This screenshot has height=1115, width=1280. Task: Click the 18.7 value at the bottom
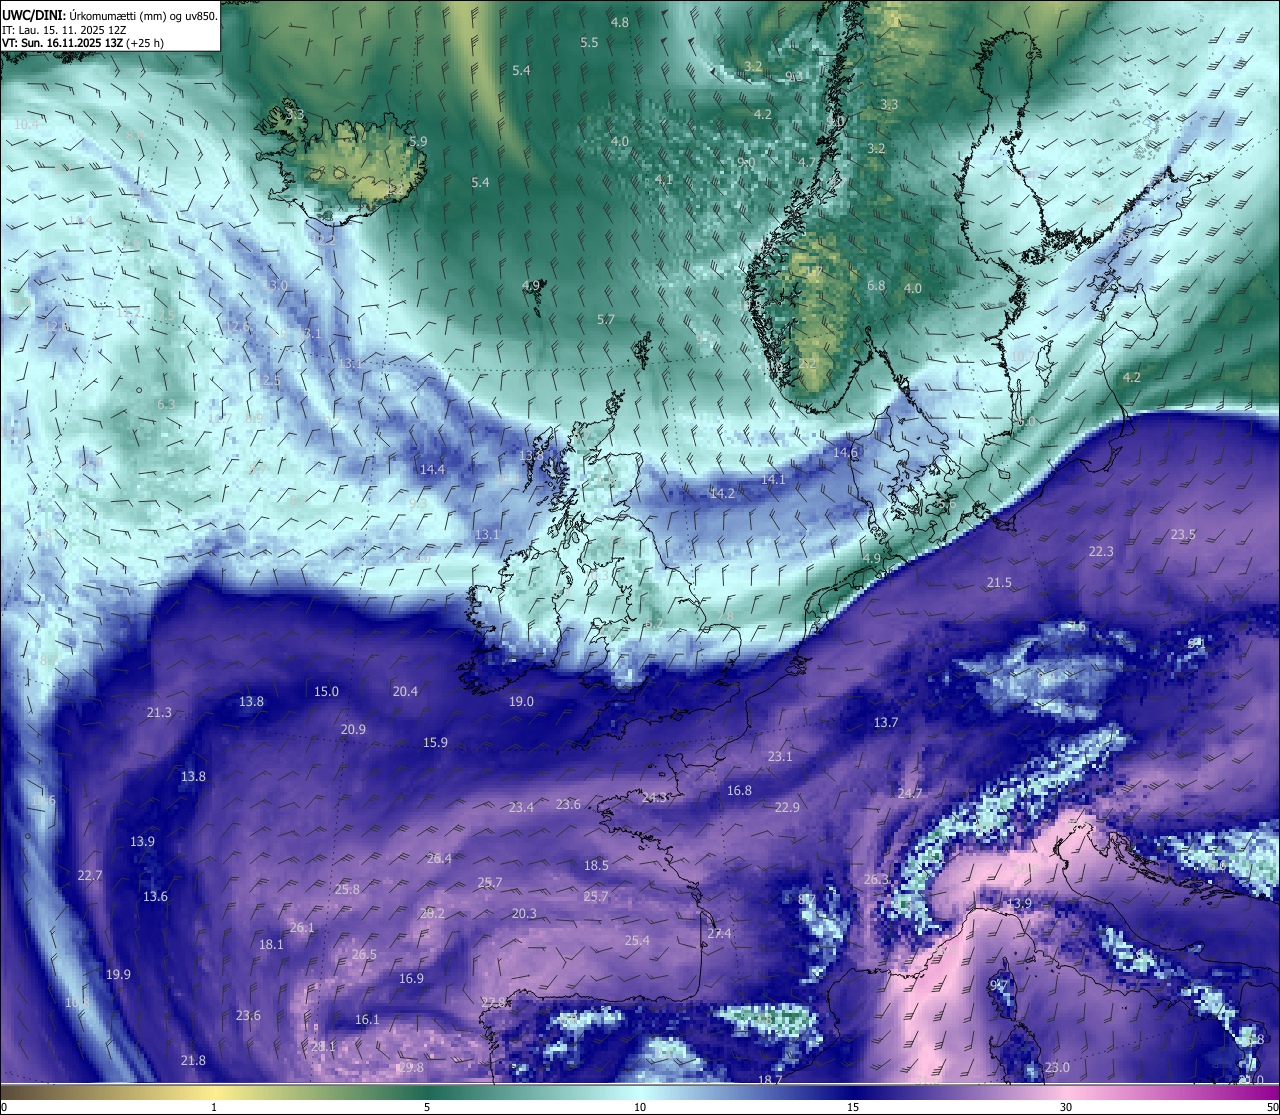click(x=770, y=1081)
